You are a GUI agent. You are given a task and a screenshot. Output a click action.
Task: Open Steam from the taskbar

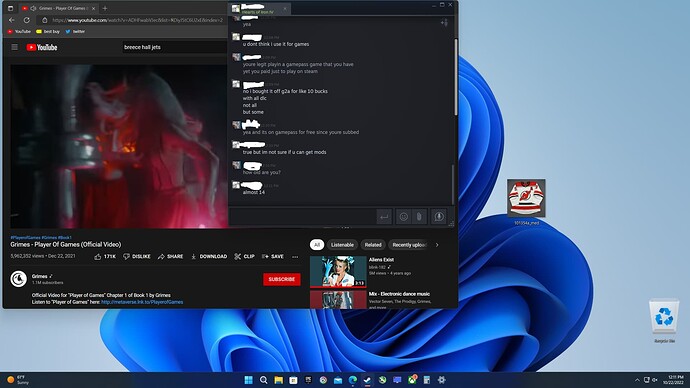[x=367, y=380]
